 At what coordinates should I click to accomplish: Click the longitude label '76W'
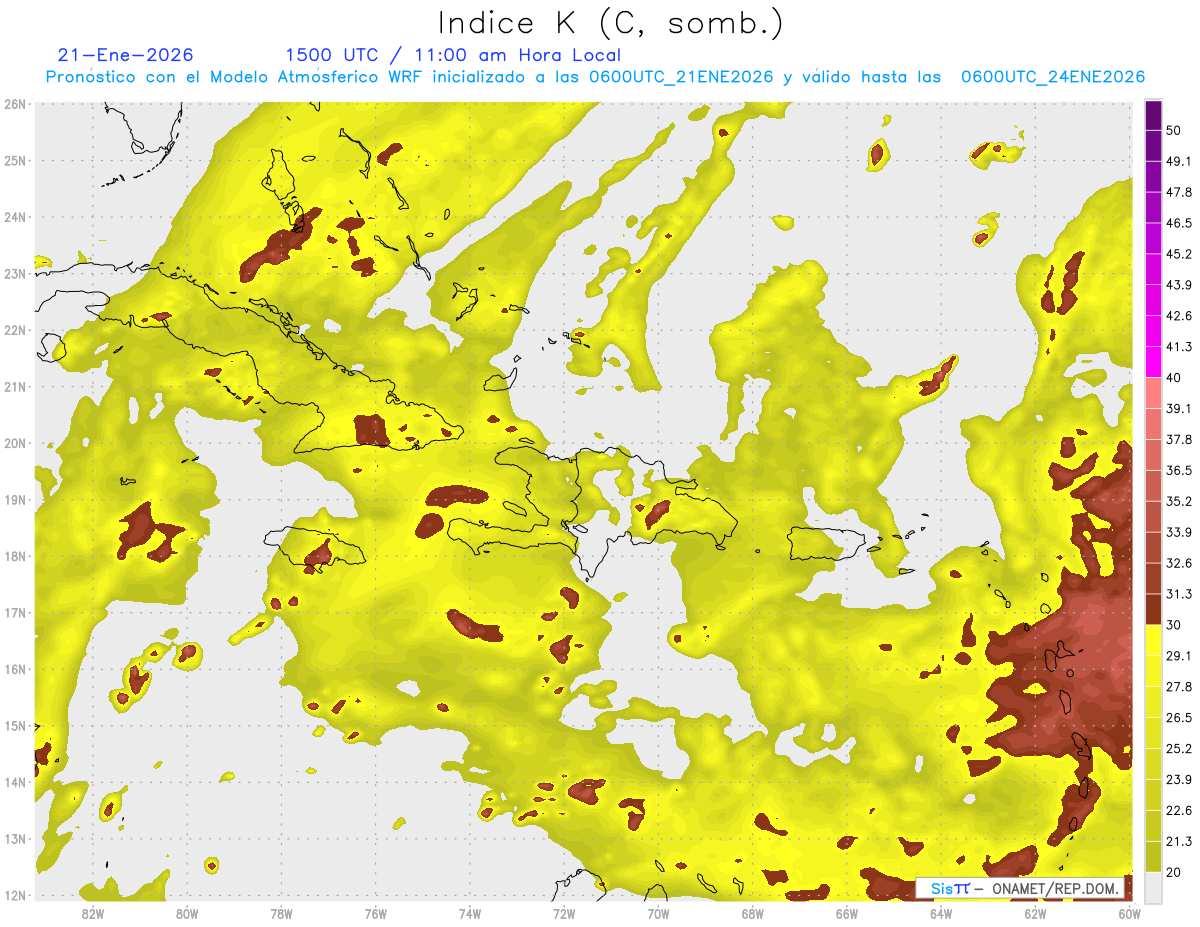click(376, 912)
